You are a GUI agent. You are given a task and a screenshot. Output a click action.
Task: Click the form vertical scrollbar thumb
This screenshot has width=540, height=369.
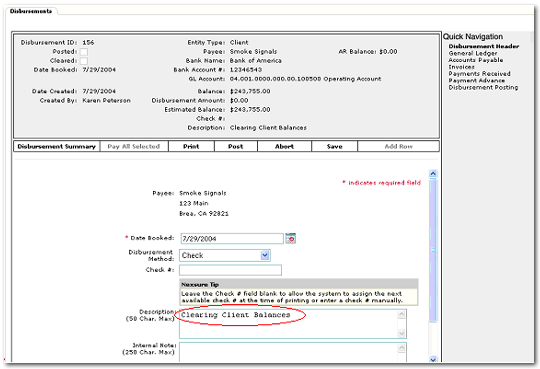point(433,250)
